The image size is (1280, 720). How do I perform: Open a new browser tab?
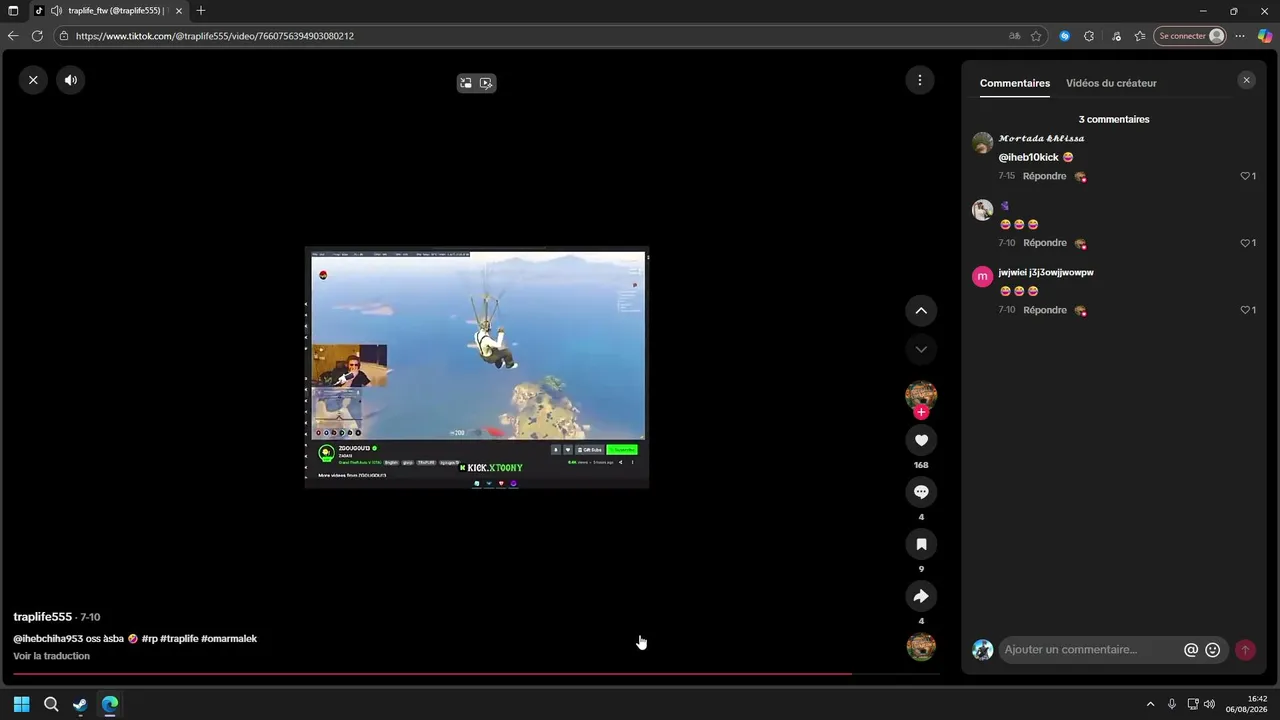tap(201, 11)
